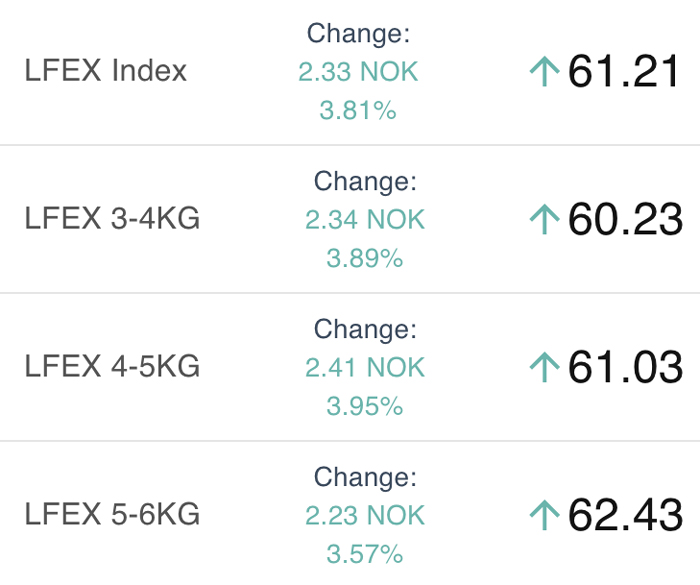Click the 3.89% percentage change

click(x=365, y=258)
